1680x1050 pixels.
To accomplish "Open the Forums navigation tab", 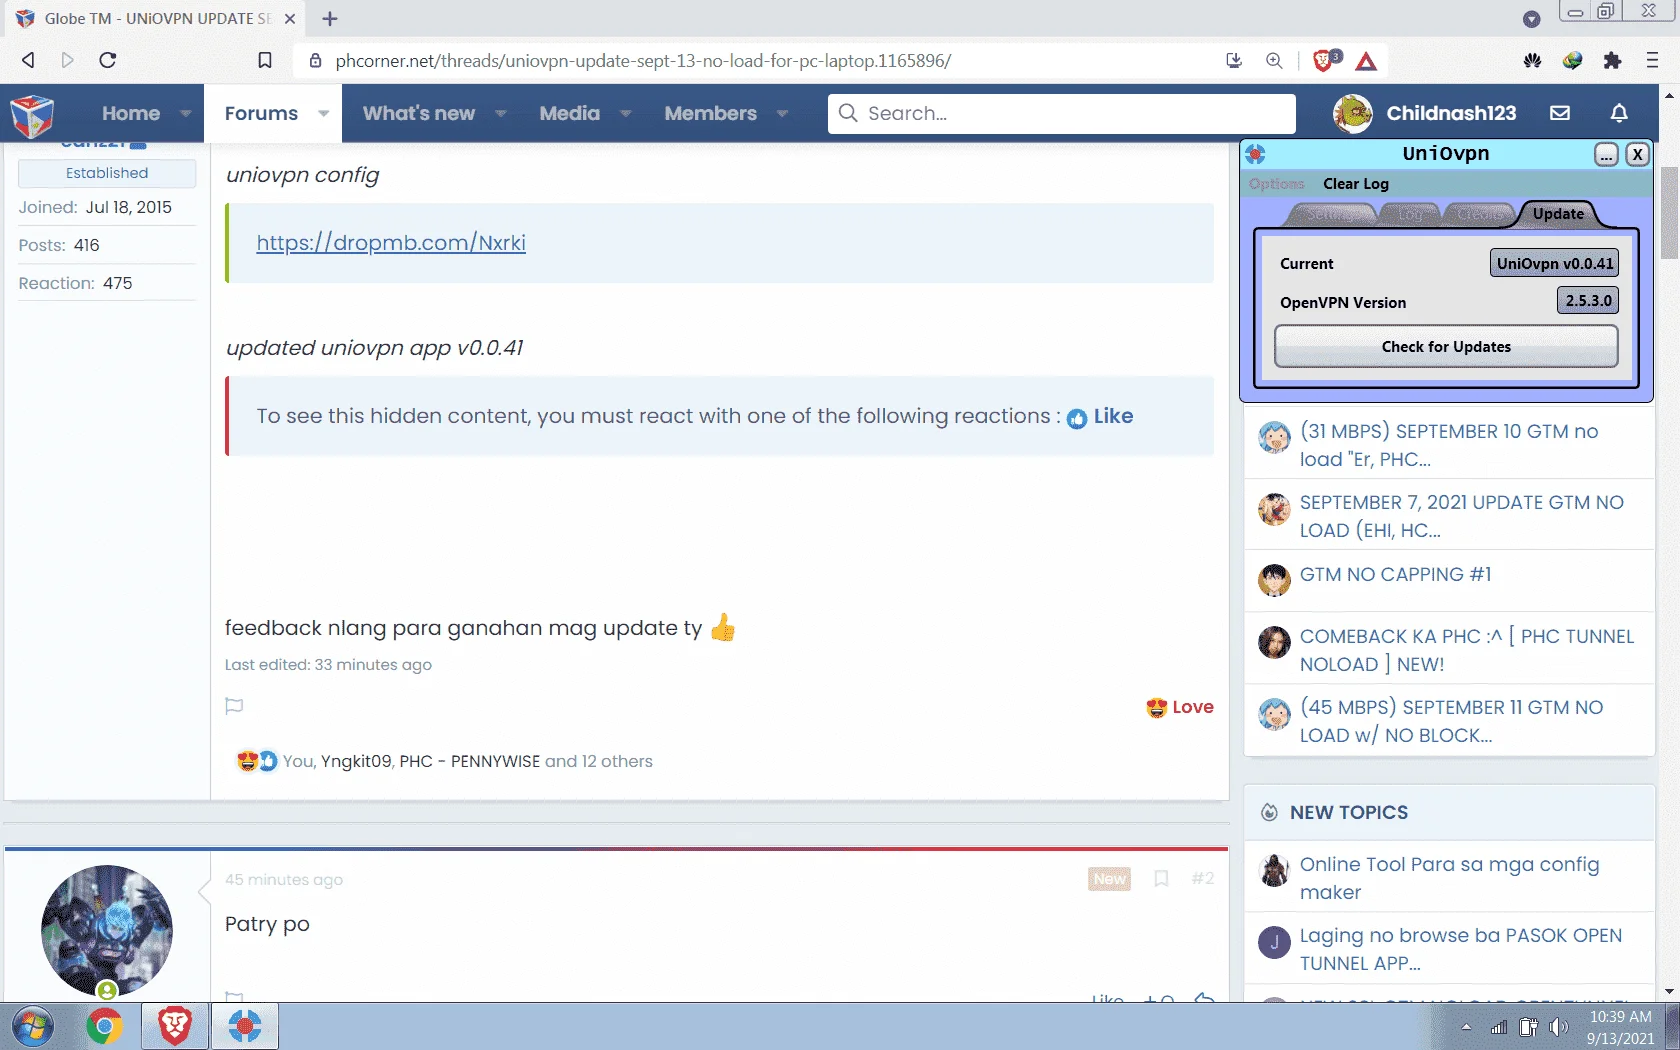I will click(x=261, y=113).
